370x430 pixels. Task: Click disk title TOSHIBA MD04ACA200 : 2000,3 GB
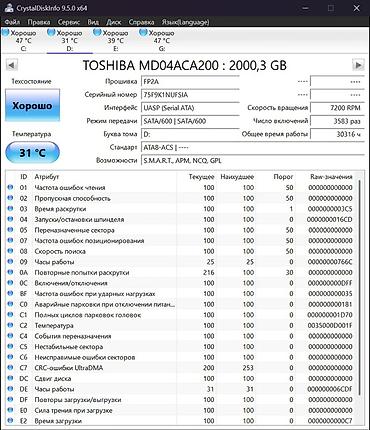[x=184, y=65]
